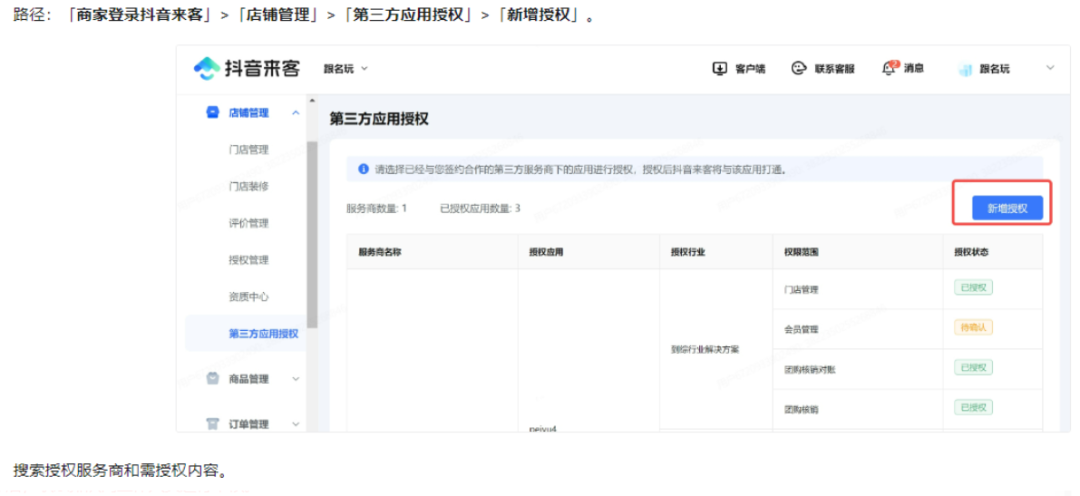Click the 联系客服 chat icon
1080x496 pixels.
(798, 69)
